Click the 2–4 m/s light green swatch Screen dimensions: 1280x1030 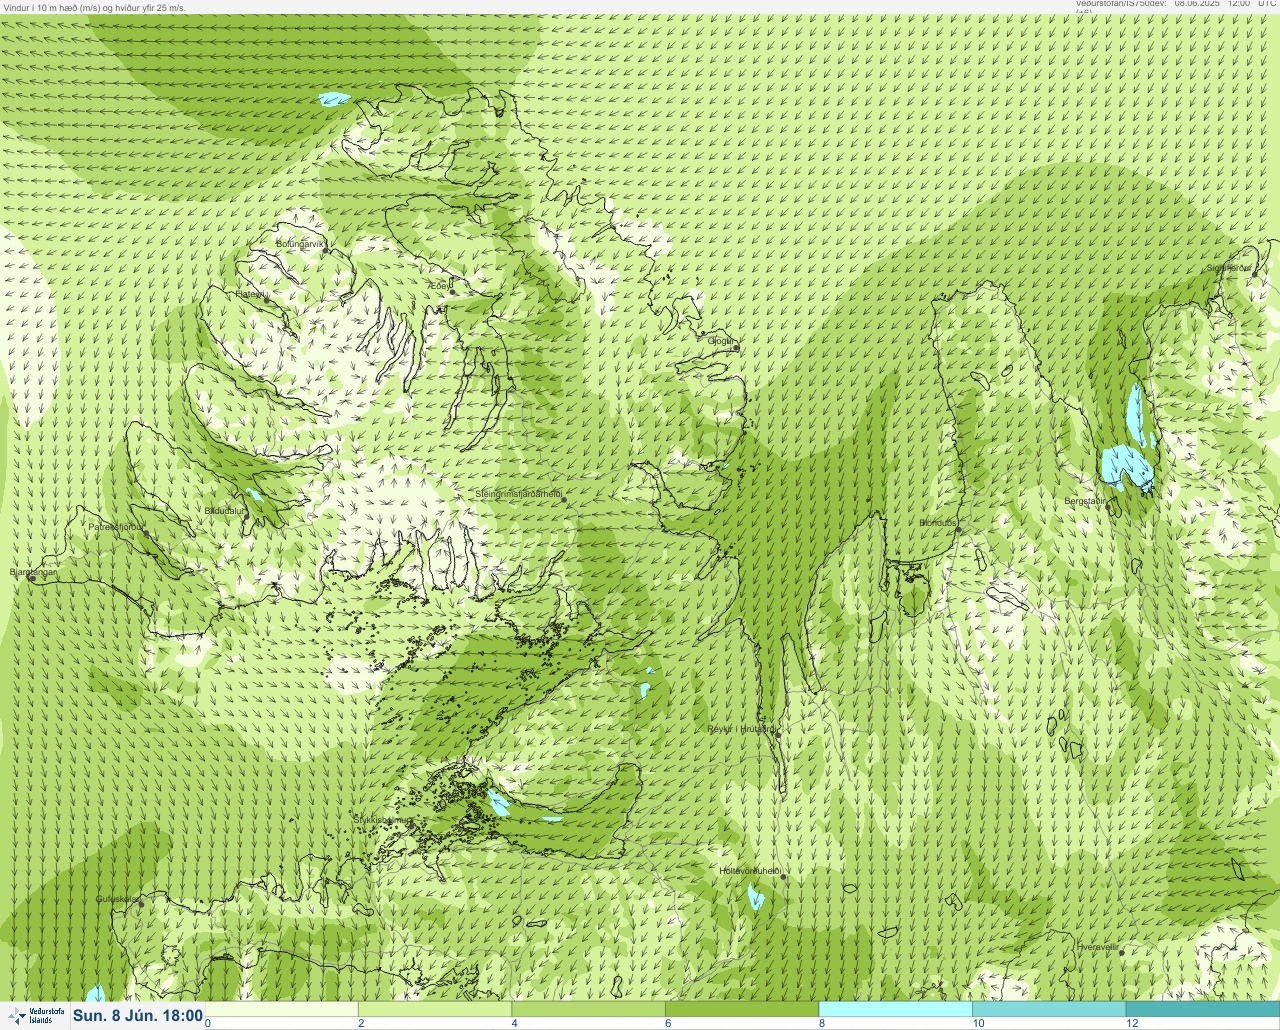[x=435, y=1009]
